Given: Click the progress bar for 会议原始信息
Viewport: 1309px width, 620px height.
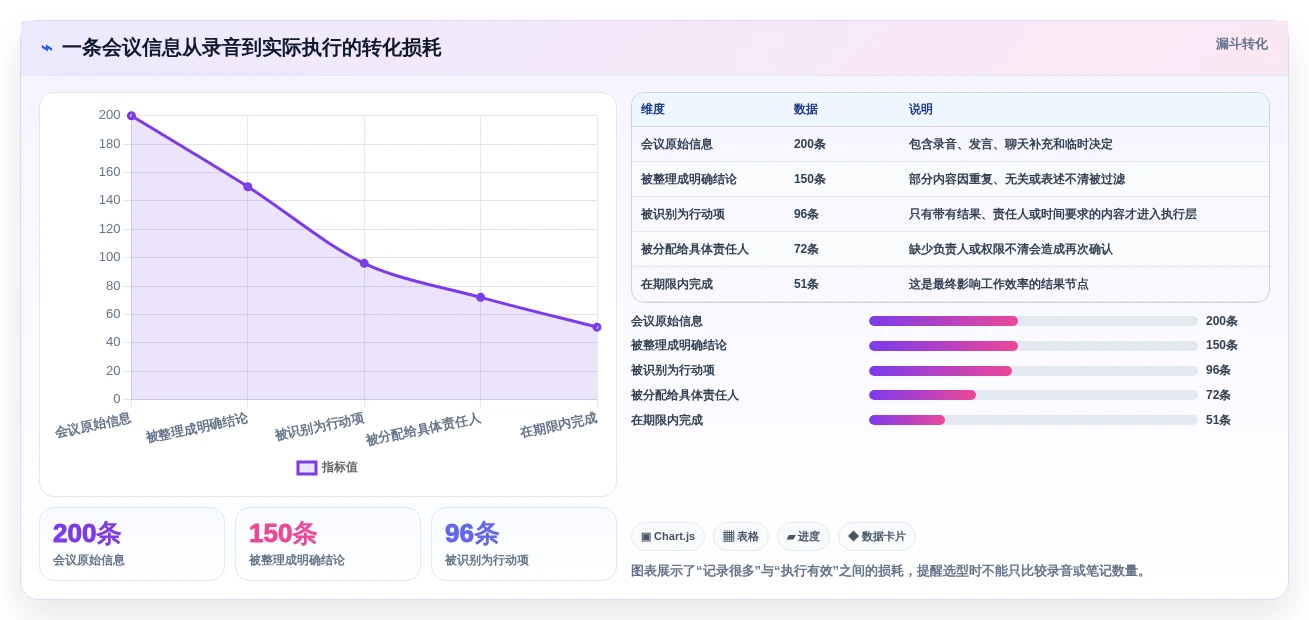Looking at the screenshot, I should point(1033,321).
